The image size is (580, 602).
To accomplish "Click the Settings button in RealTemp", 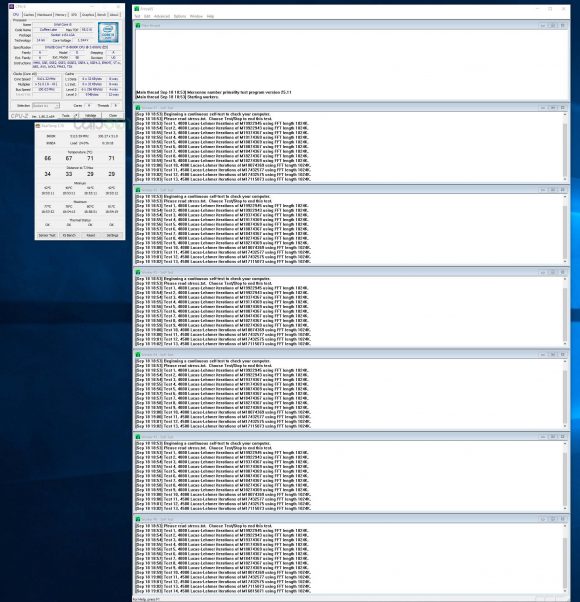I will (112, 235).
